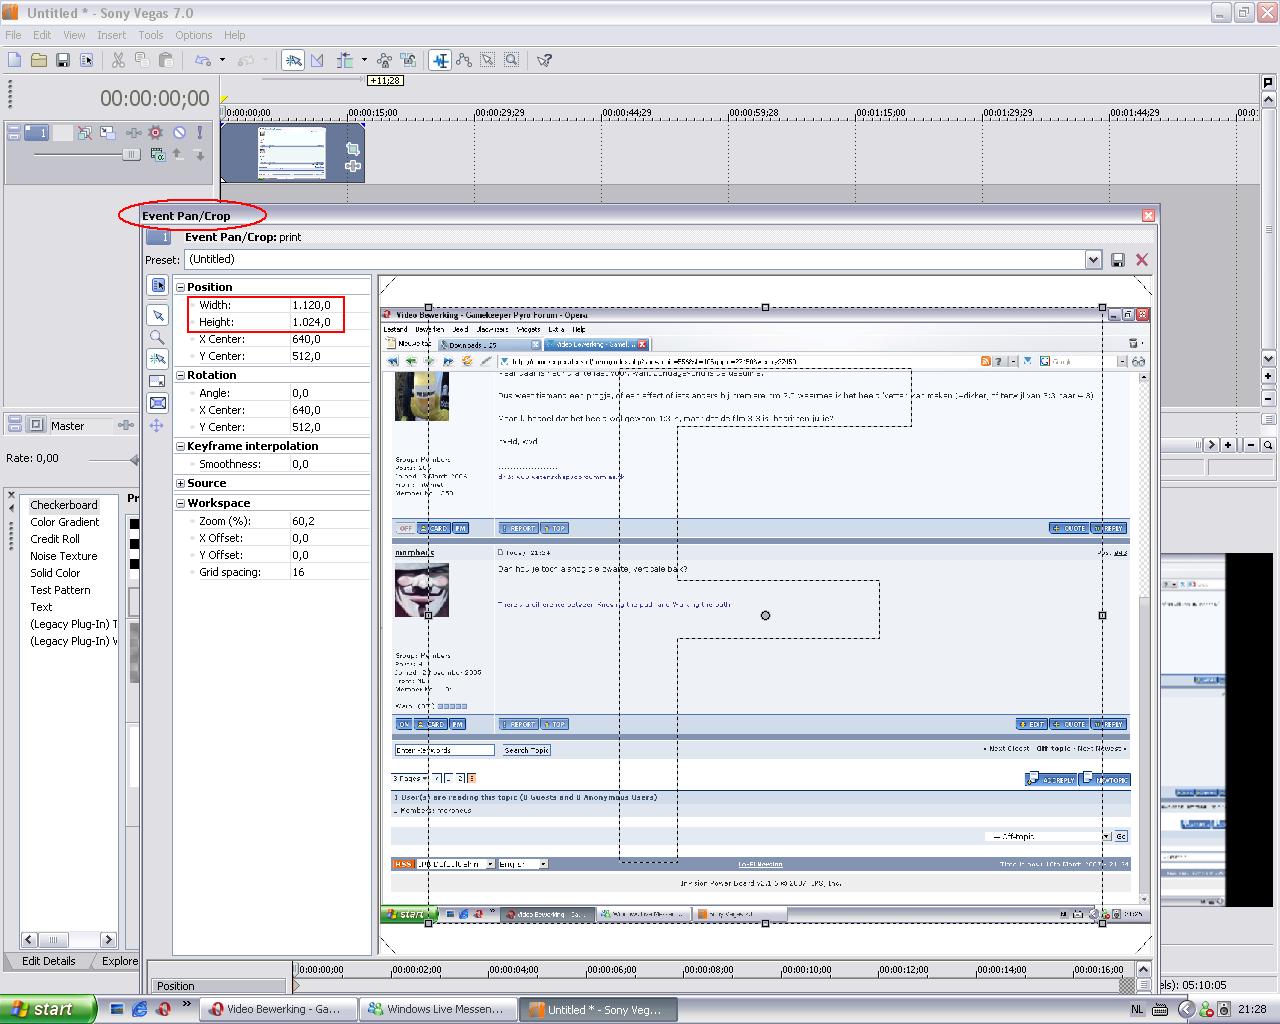The image size is (1280, 1024).
Task: Select the center point of the crop frame
Action: pyautogui.click(x=765, y=615)
